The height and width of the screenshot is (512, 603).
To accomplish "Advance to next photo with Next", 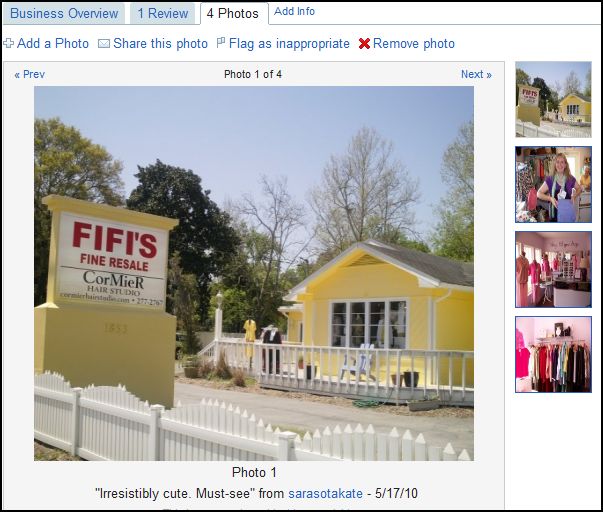I will pyautogui.click(x=476, y=74).
